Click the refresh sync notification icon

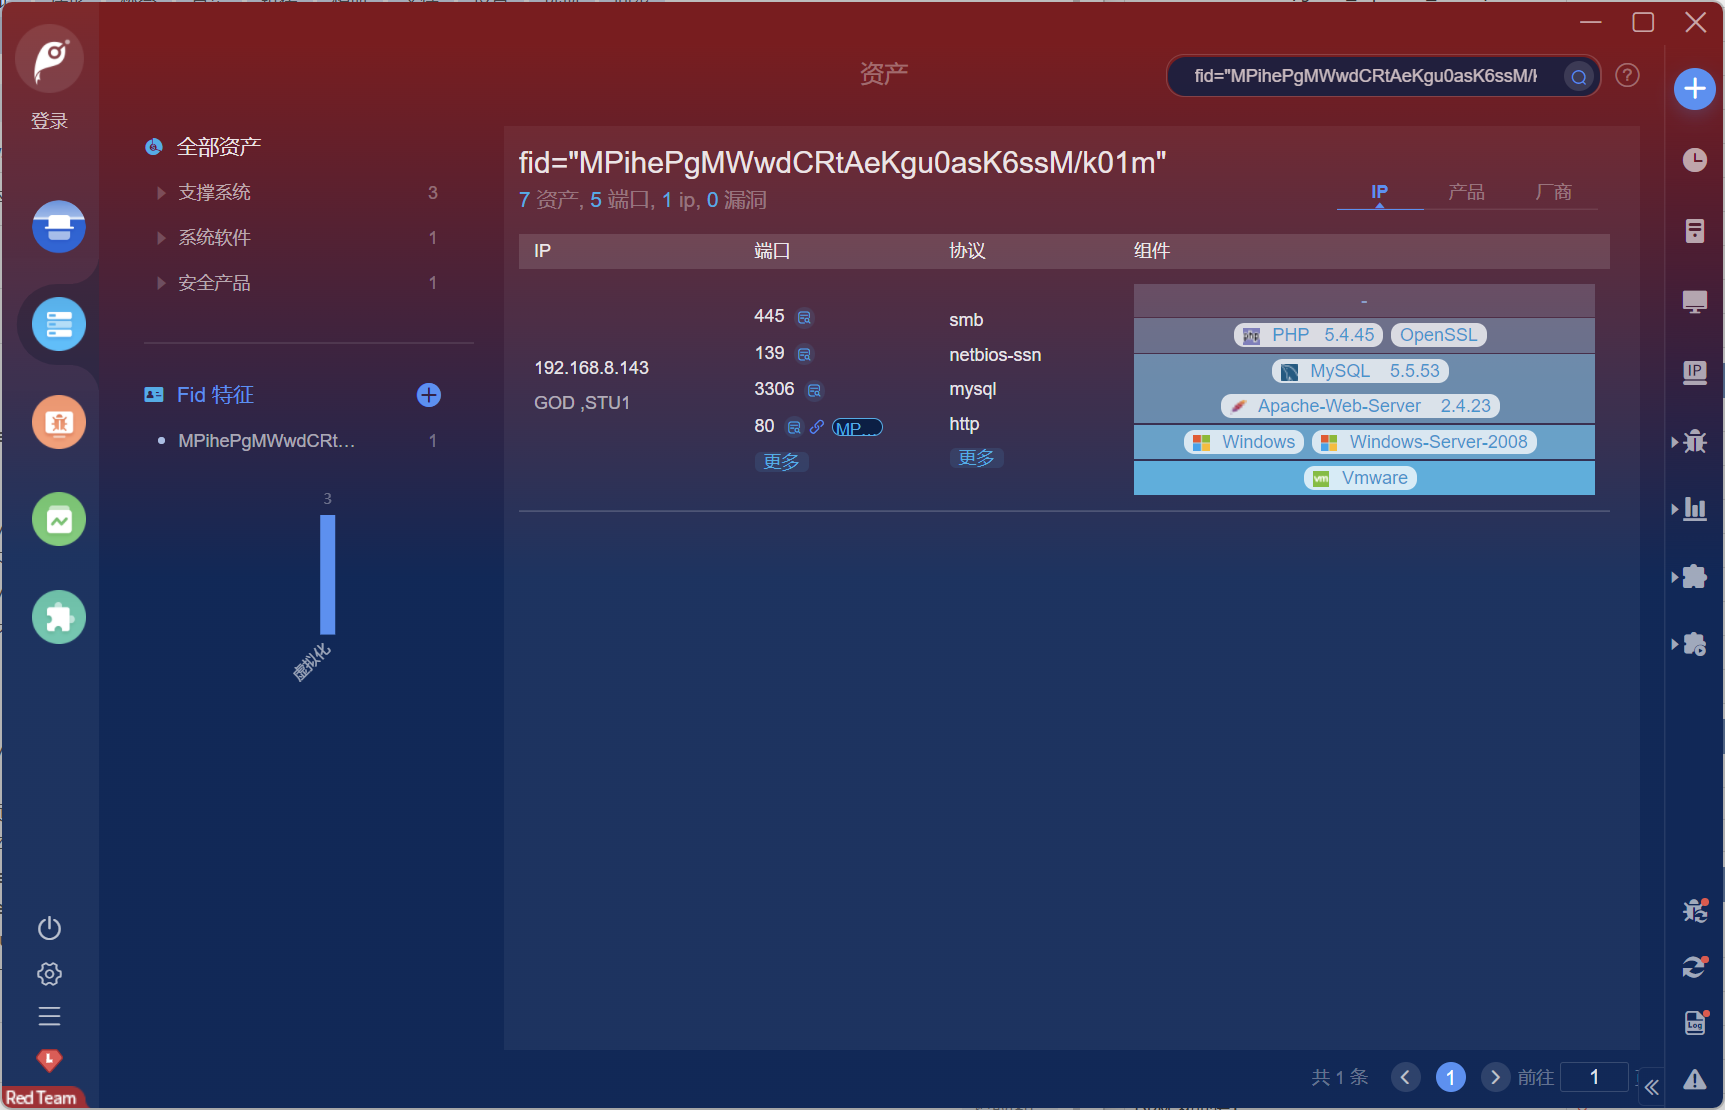tap(1695, 967)
